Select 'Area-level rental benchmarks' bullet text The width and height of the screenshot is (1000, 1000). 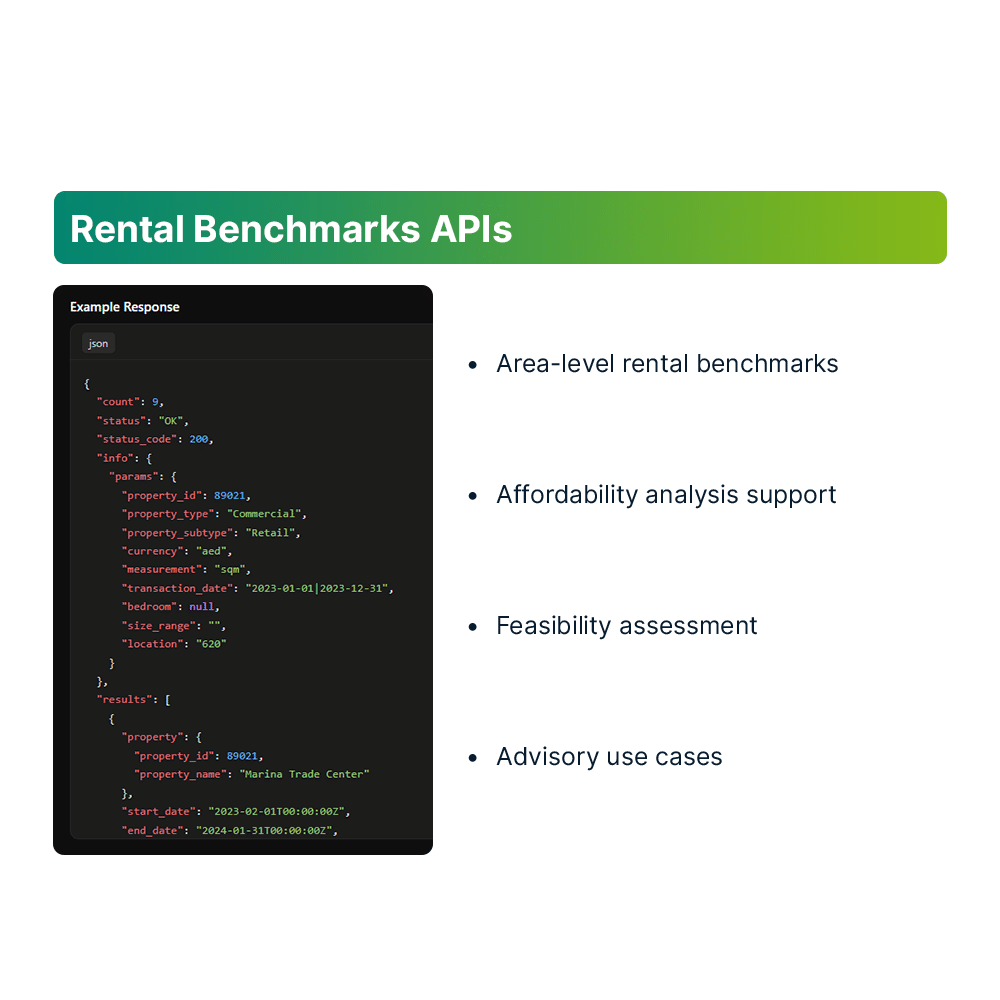(667, 364)
